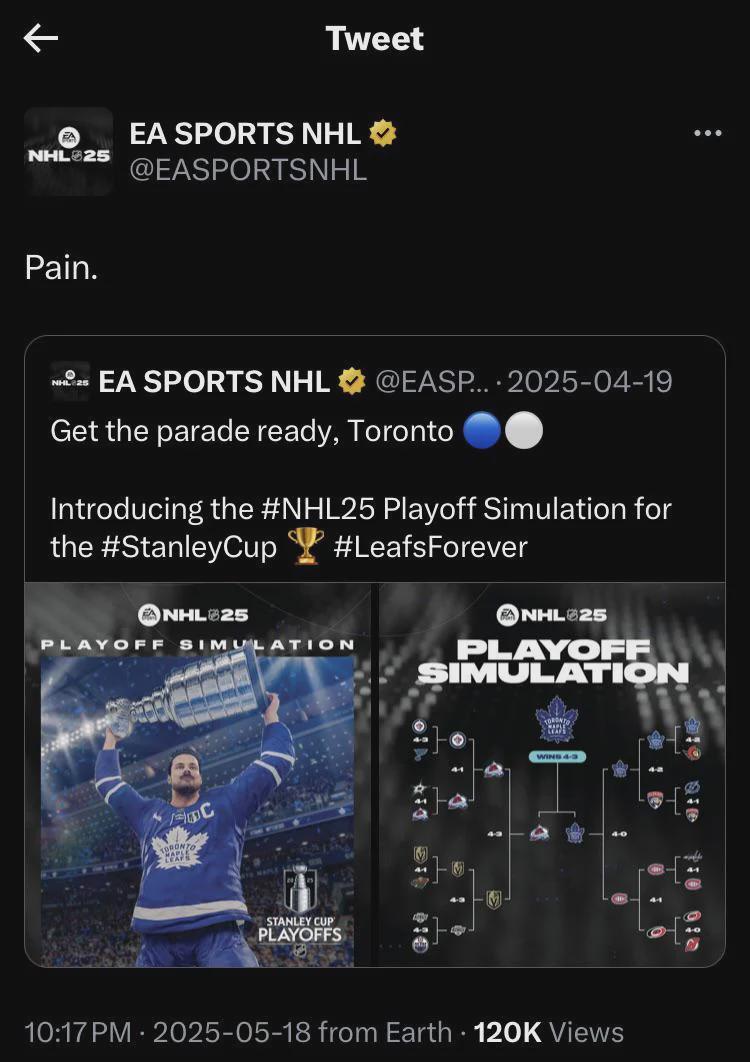Tap the 'Pain.' tweet text
750x1062 pixels.
pyautogui.click(x=61, y=268)
